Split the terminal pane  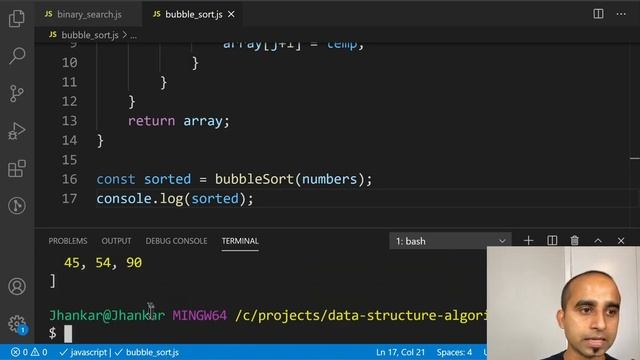(552, 240)
